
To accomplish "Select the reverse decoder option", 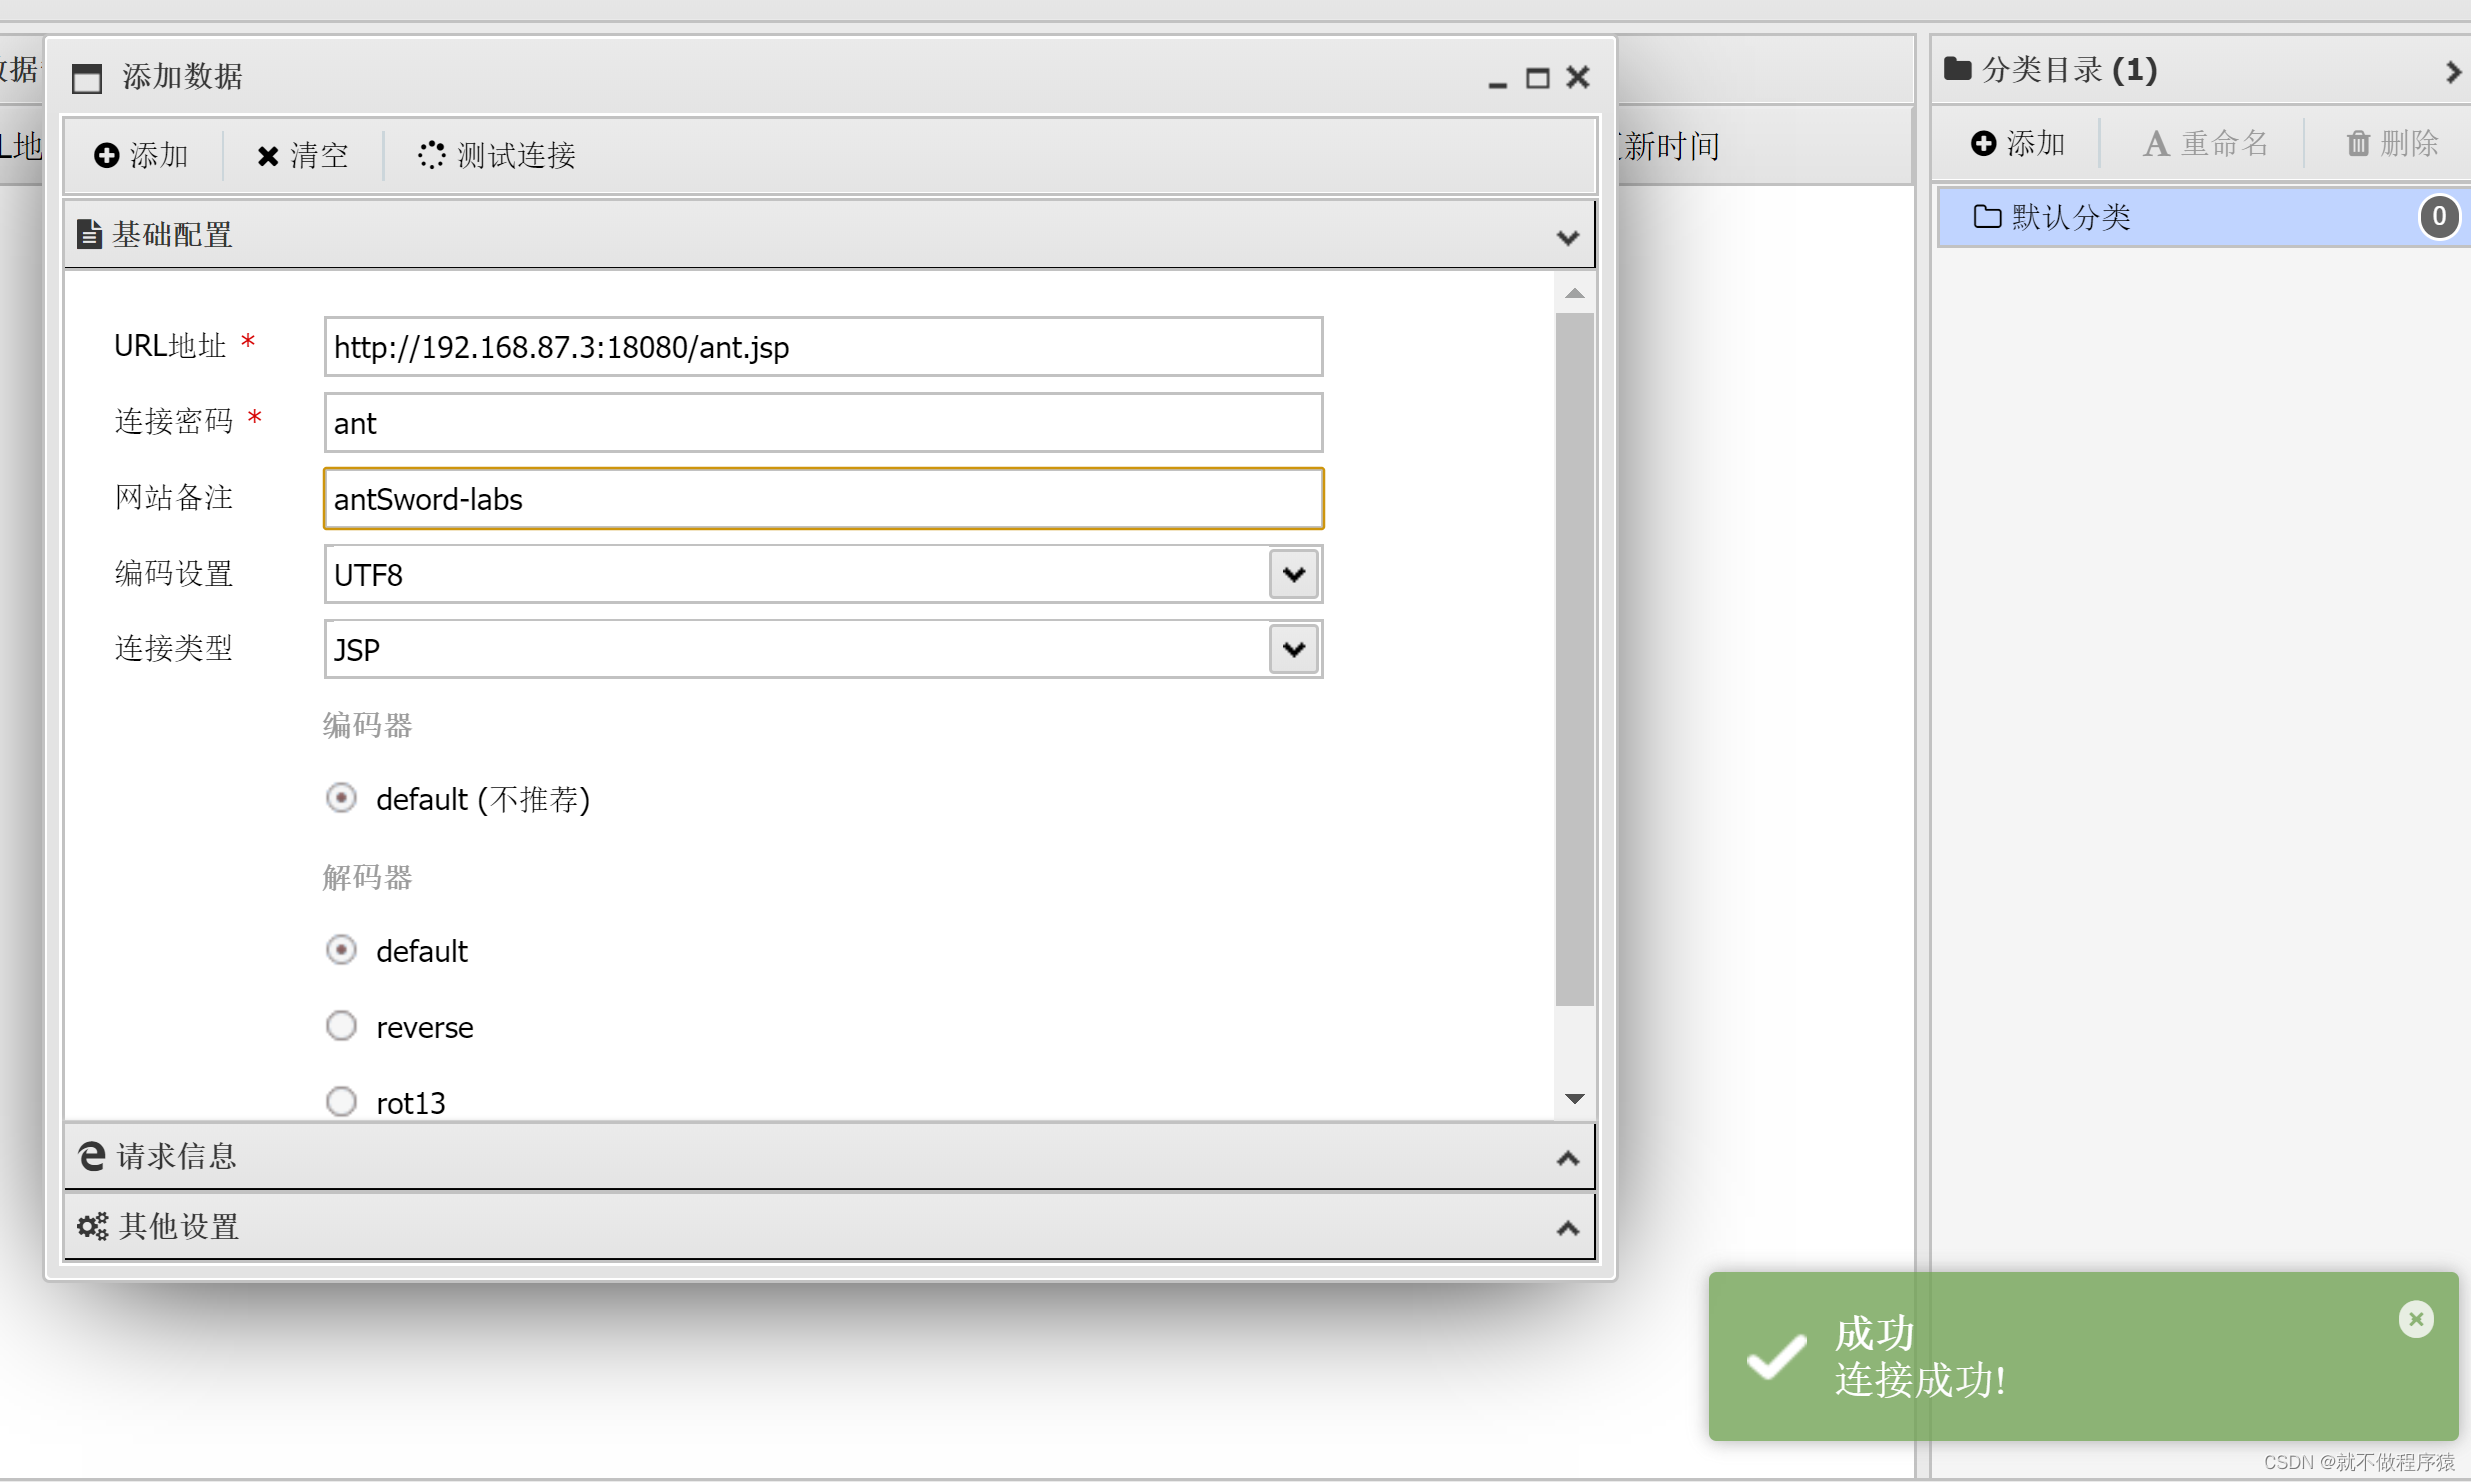I will tap(341, 1026).
